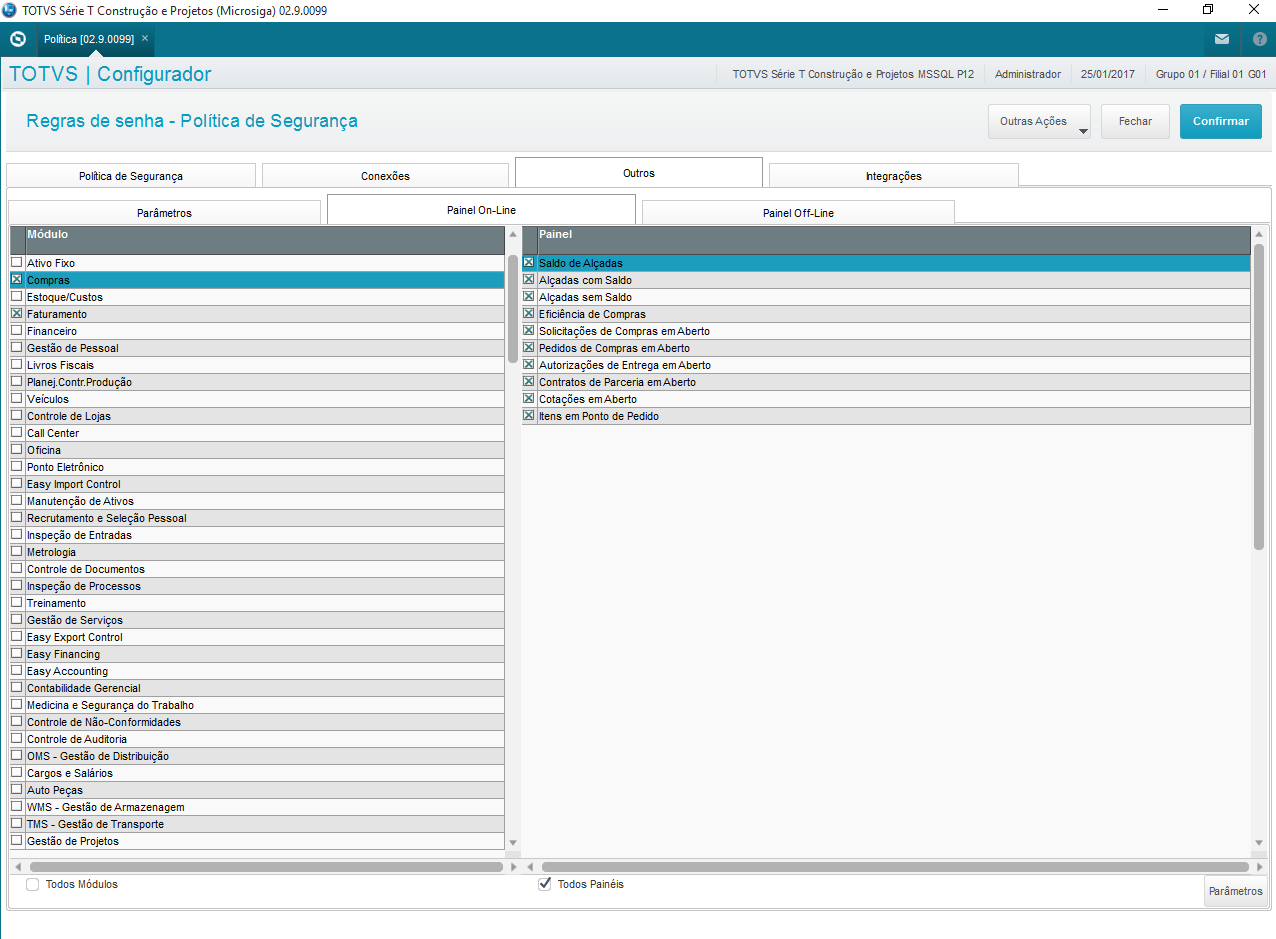Check the Easy Import Control checkbox
Image resolution: width=1276 pixels, height=939 pixels.
pos(16,483)
